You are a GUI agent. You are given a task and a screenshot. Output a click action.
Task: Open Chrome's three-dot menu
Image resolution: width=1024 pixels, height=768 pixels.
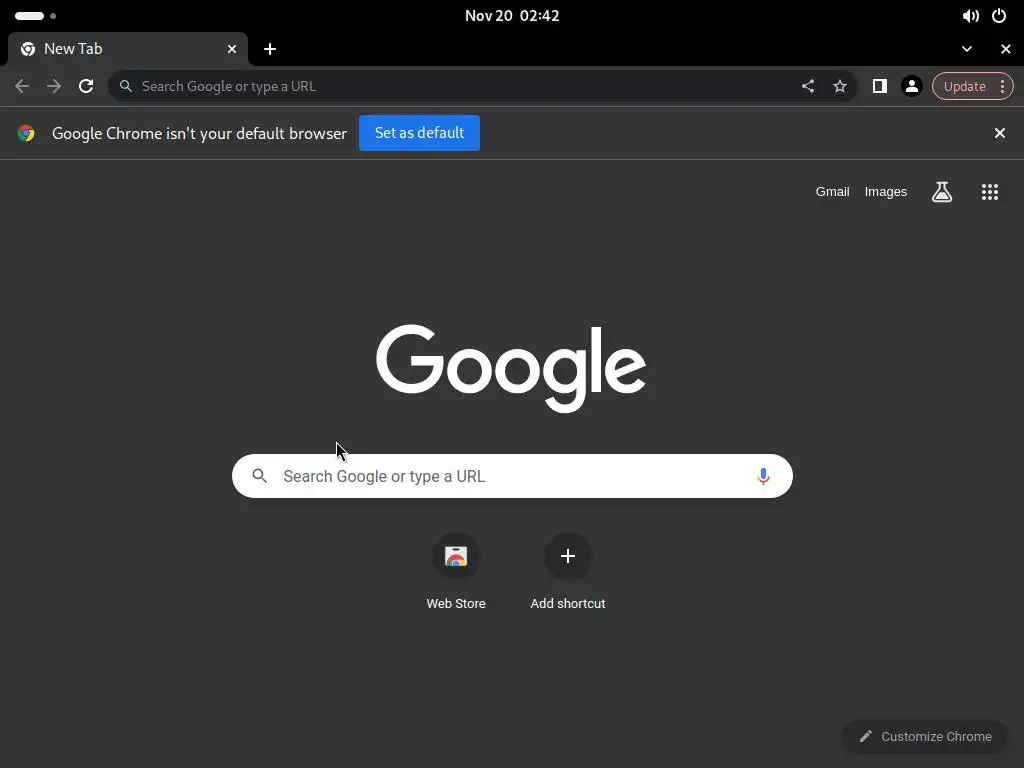1002,86
